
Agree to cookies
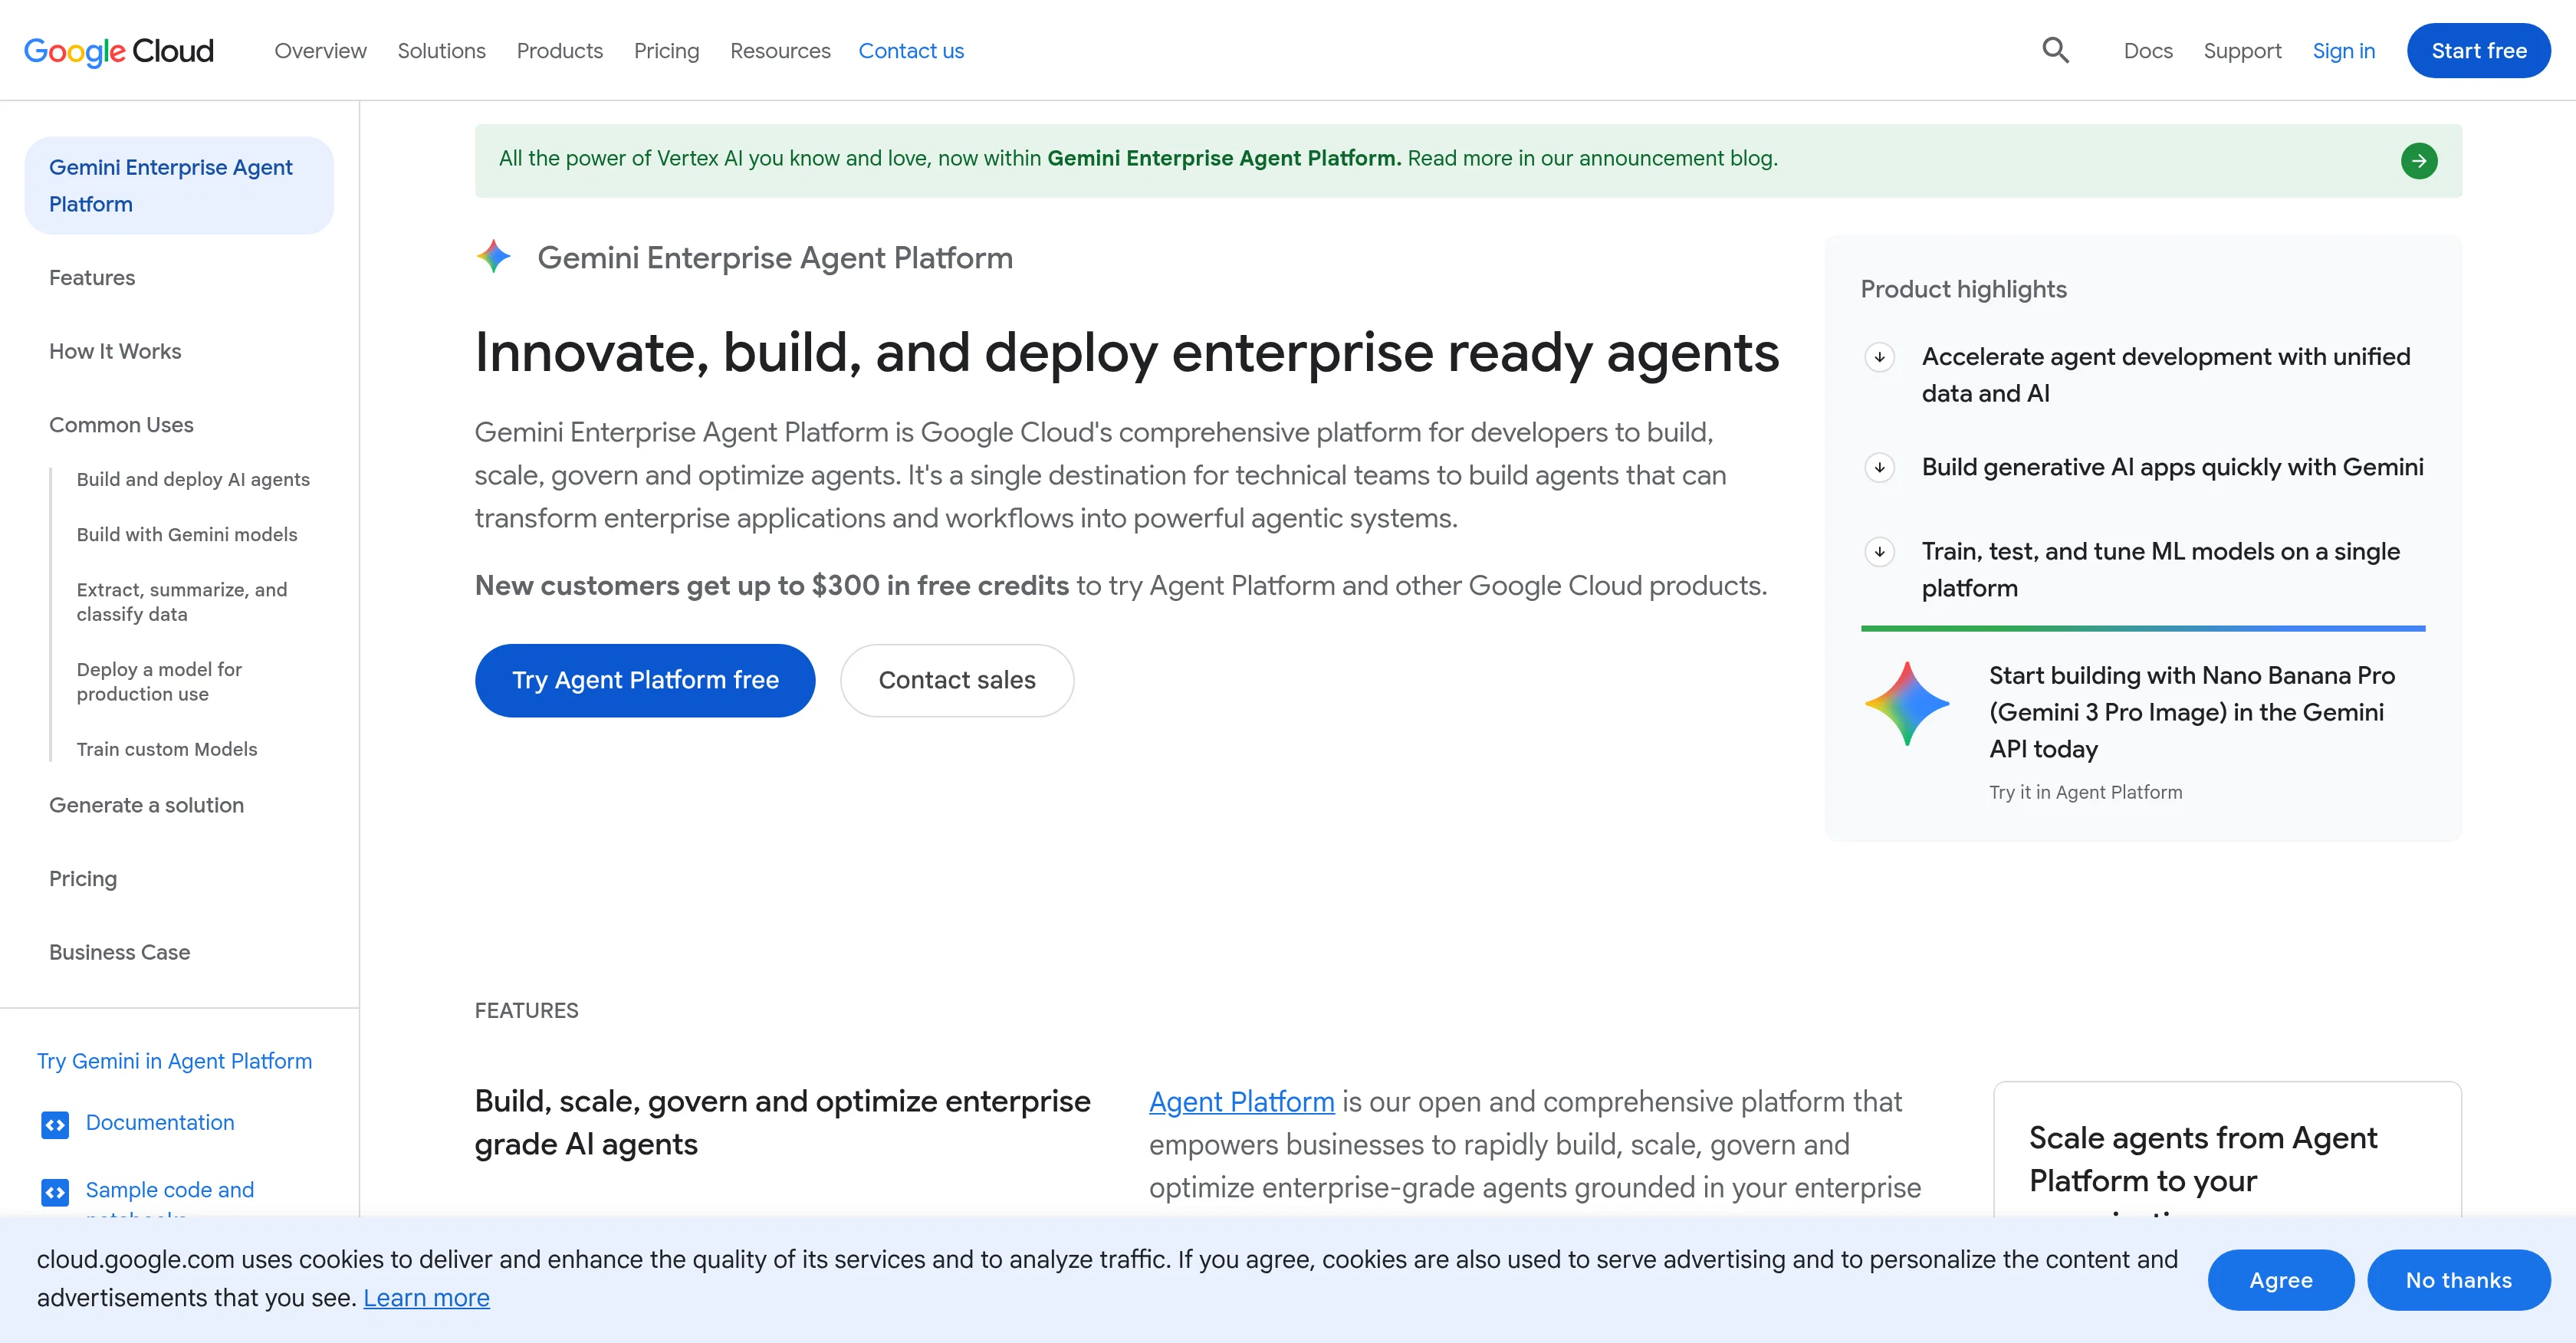[x=2281, y=1280]
